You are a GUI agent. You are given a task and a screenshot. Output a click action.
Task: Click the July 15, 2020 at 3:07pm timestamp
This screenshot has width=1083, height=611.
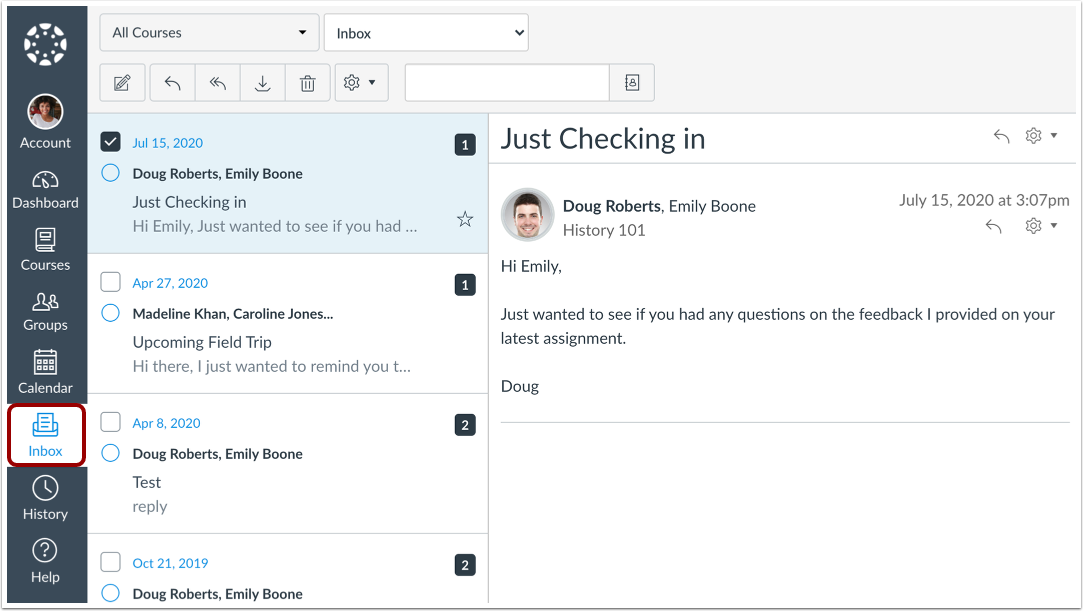pyautogui.click(x=984, y=200)
